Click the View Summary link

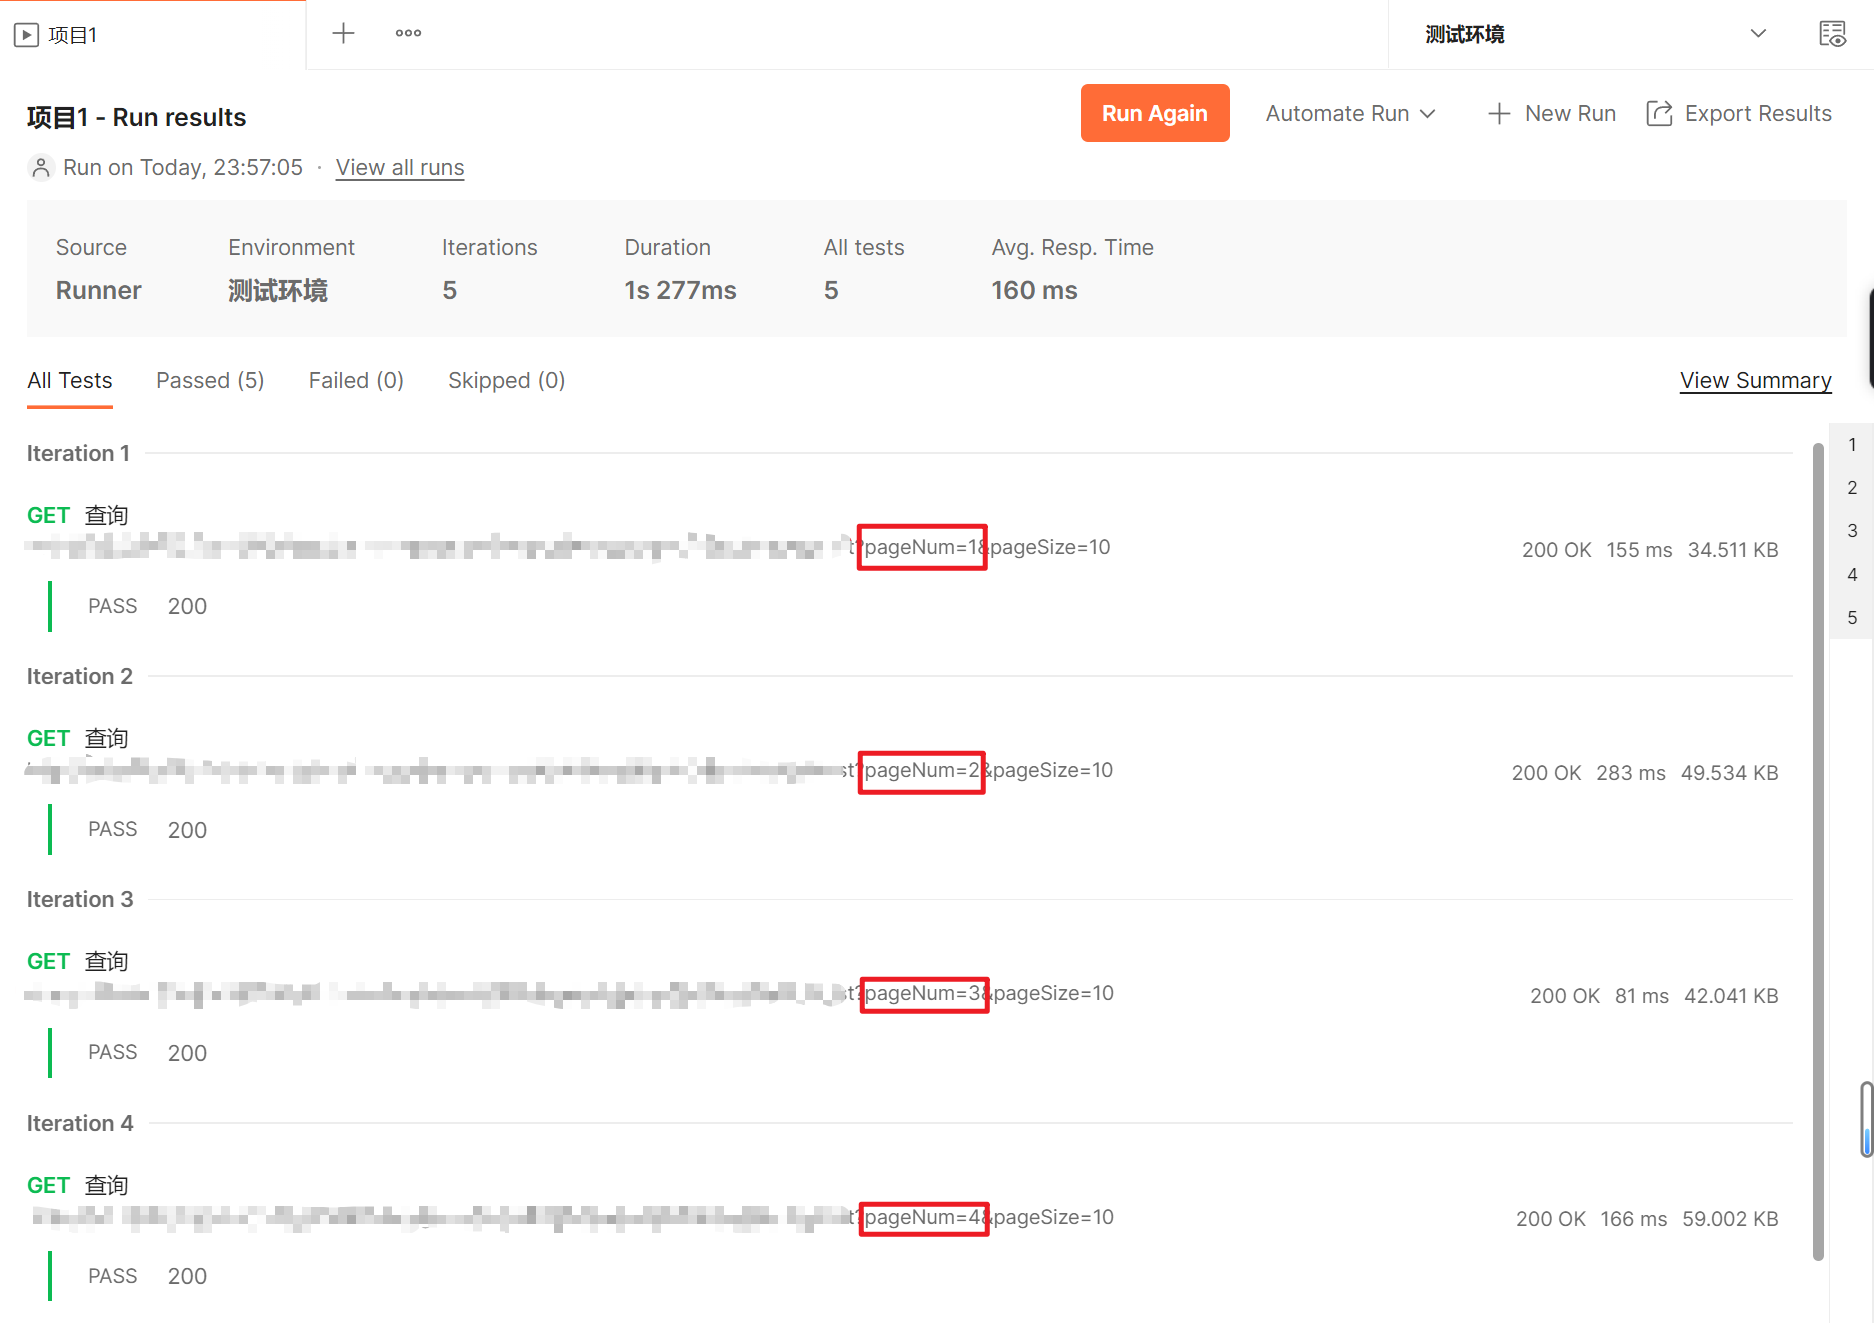click(x=1756, y=380)
